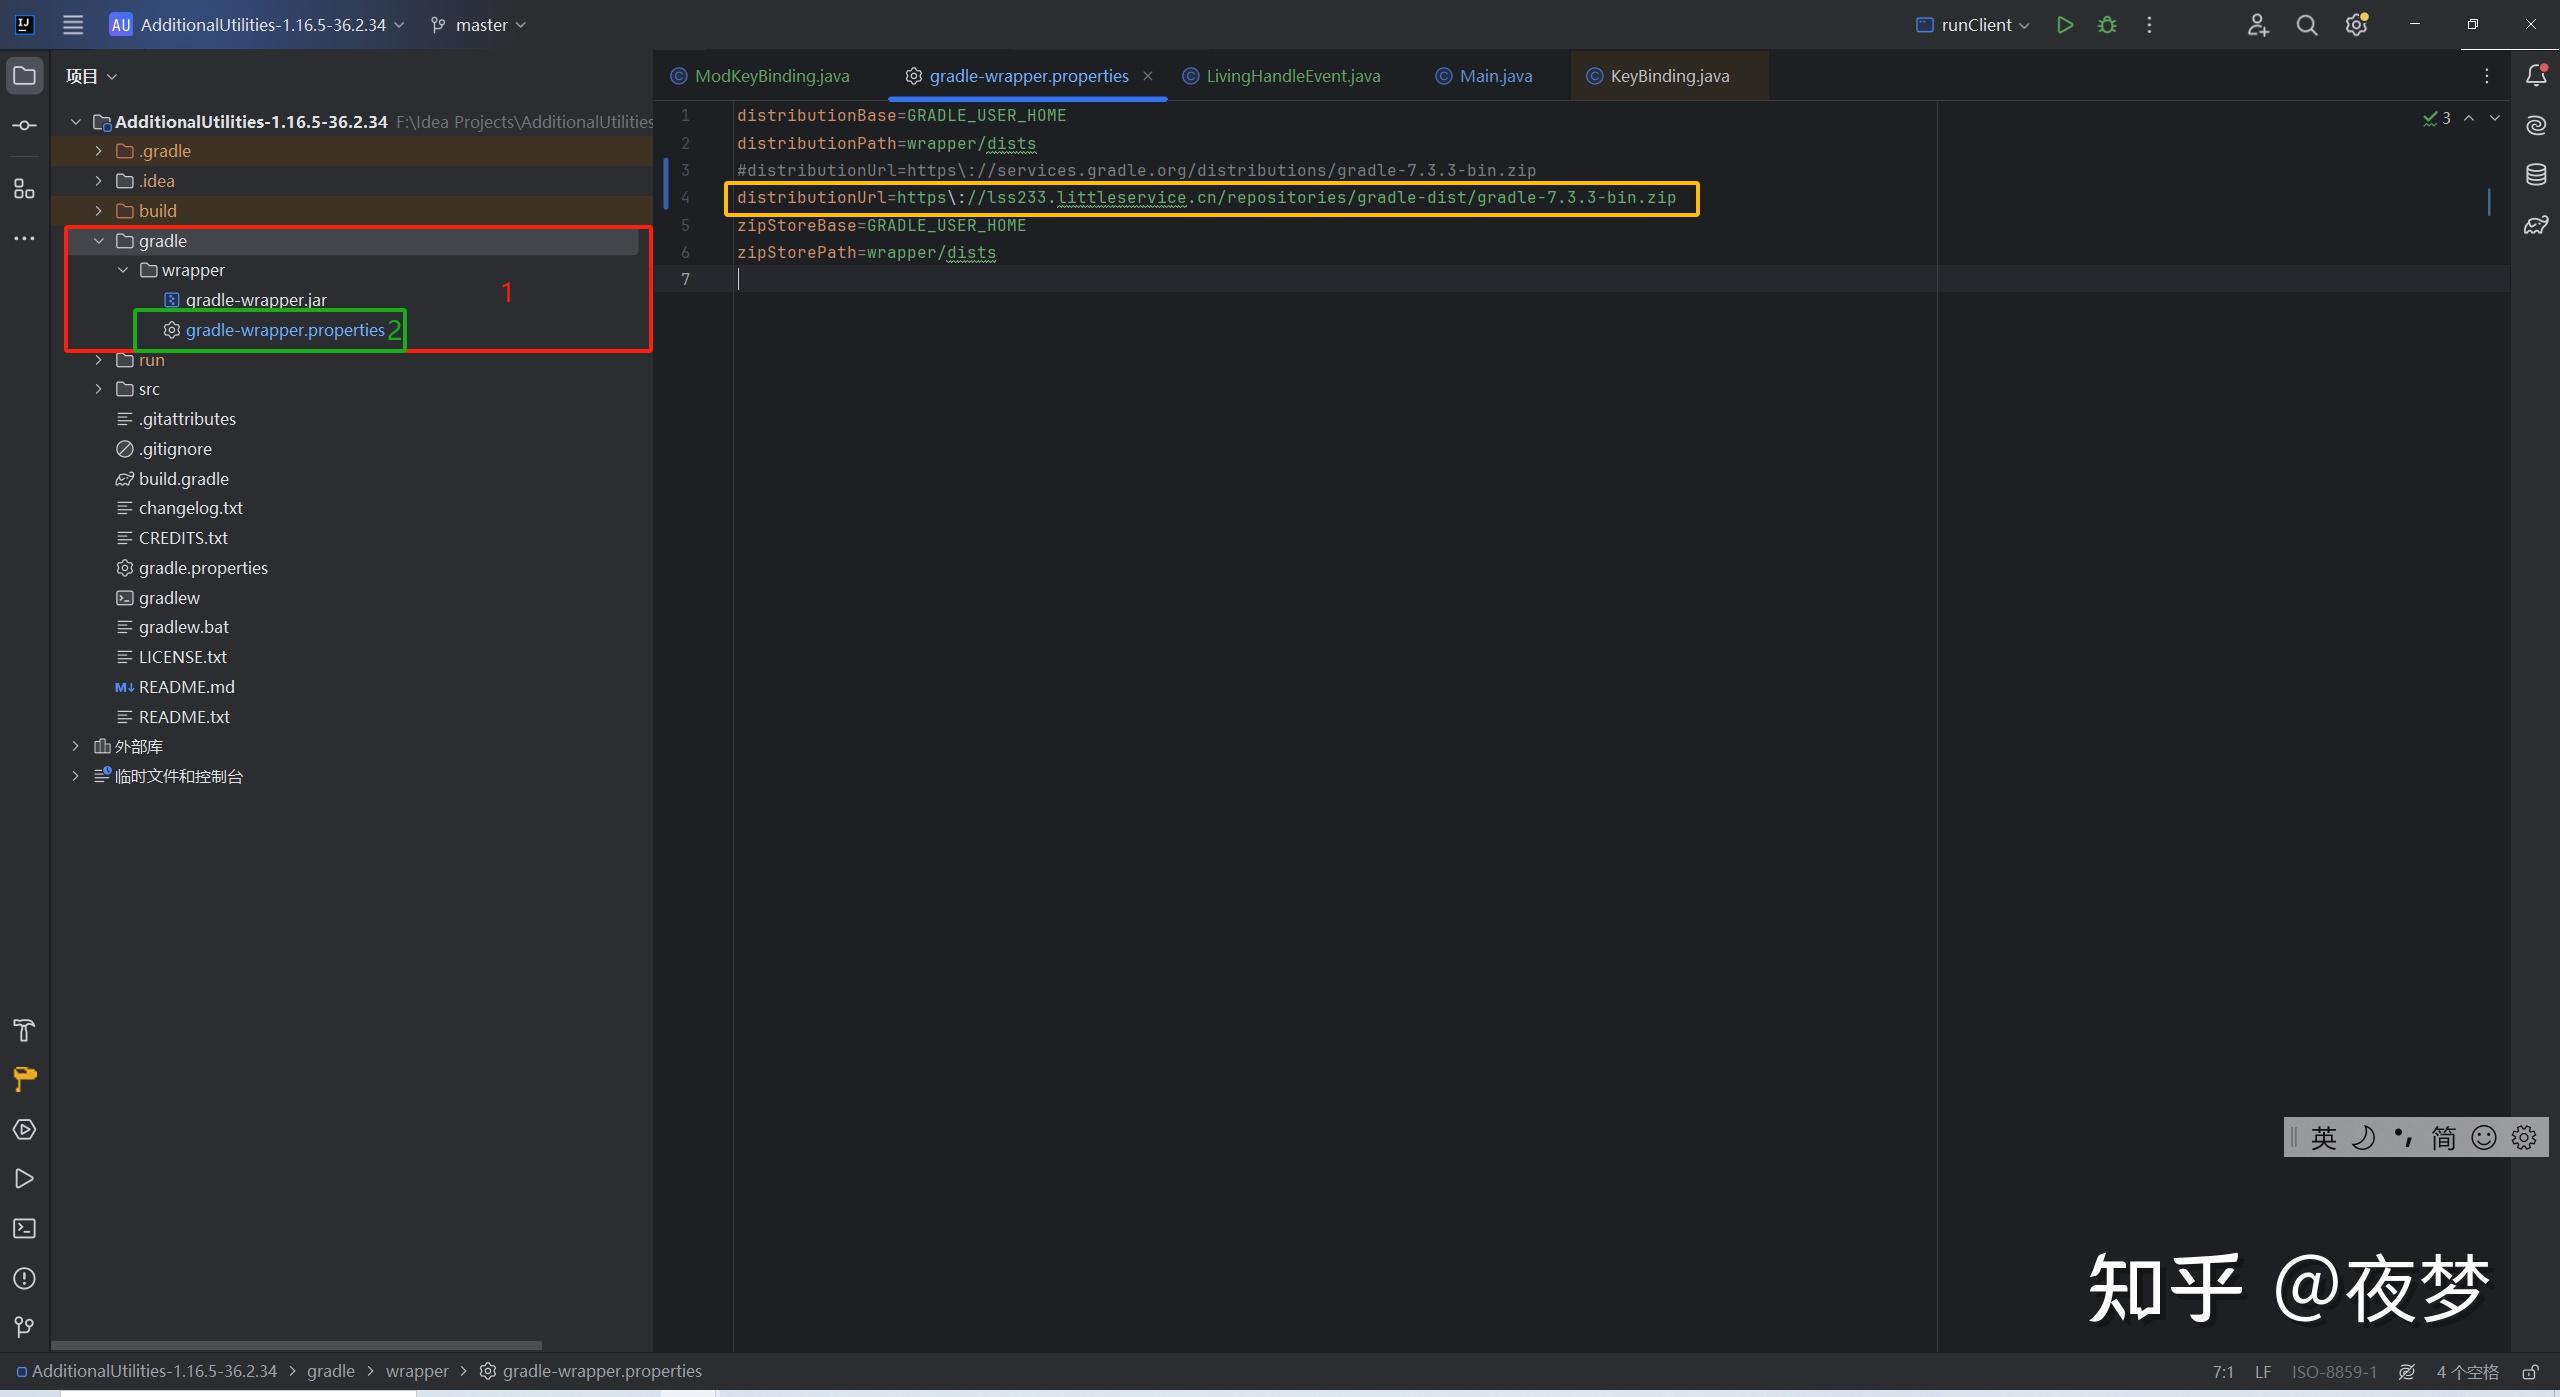Open Code With Me icon
Screen dimensions: 2560x1397
[x=2258, y=25]
